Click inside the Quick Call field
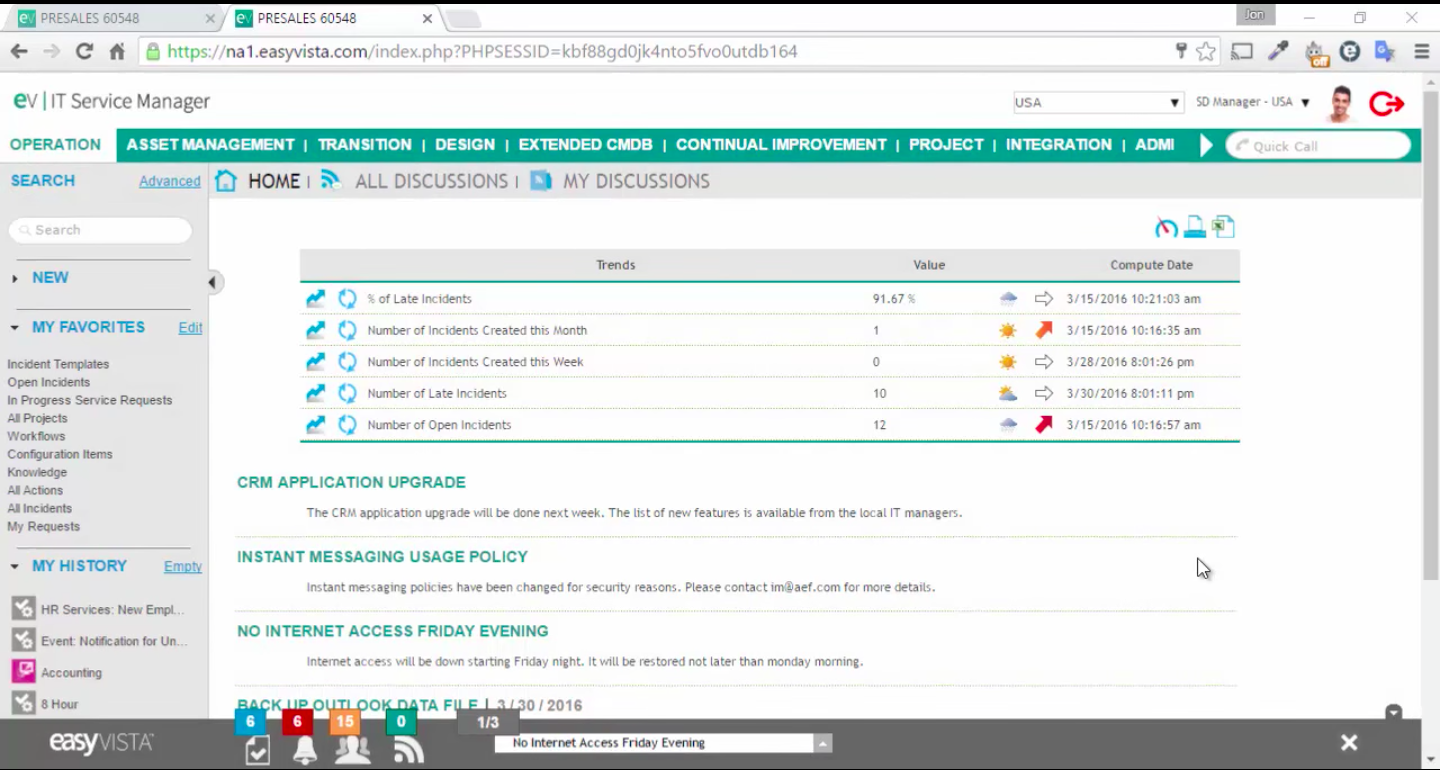Image resolution: width=1440 pixels, height=770 pixels. (x=1318, y=145)
